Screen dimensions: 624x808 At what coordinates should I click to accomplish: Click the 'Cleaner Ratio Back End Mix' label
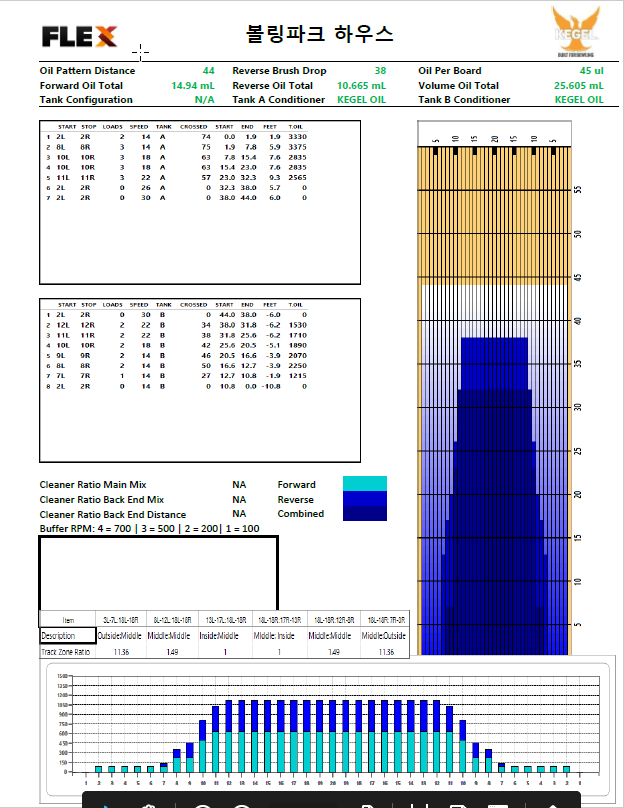[102, 500]
